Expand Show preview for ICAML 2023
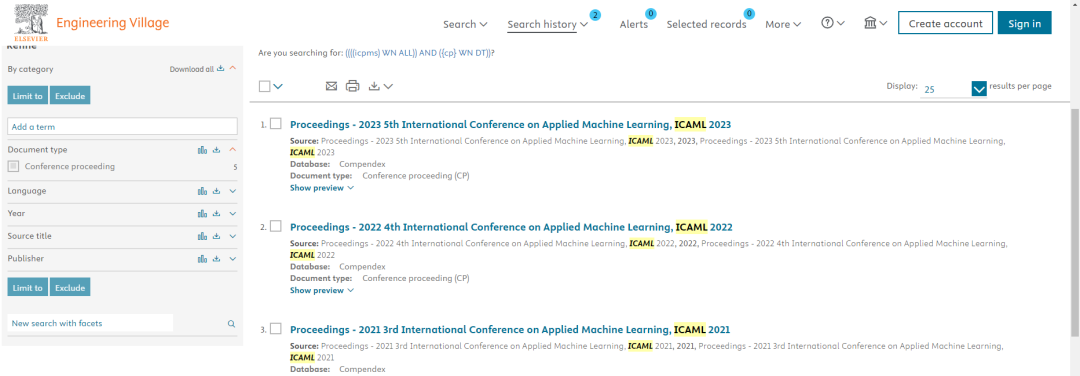 click(x=322, y=187)
